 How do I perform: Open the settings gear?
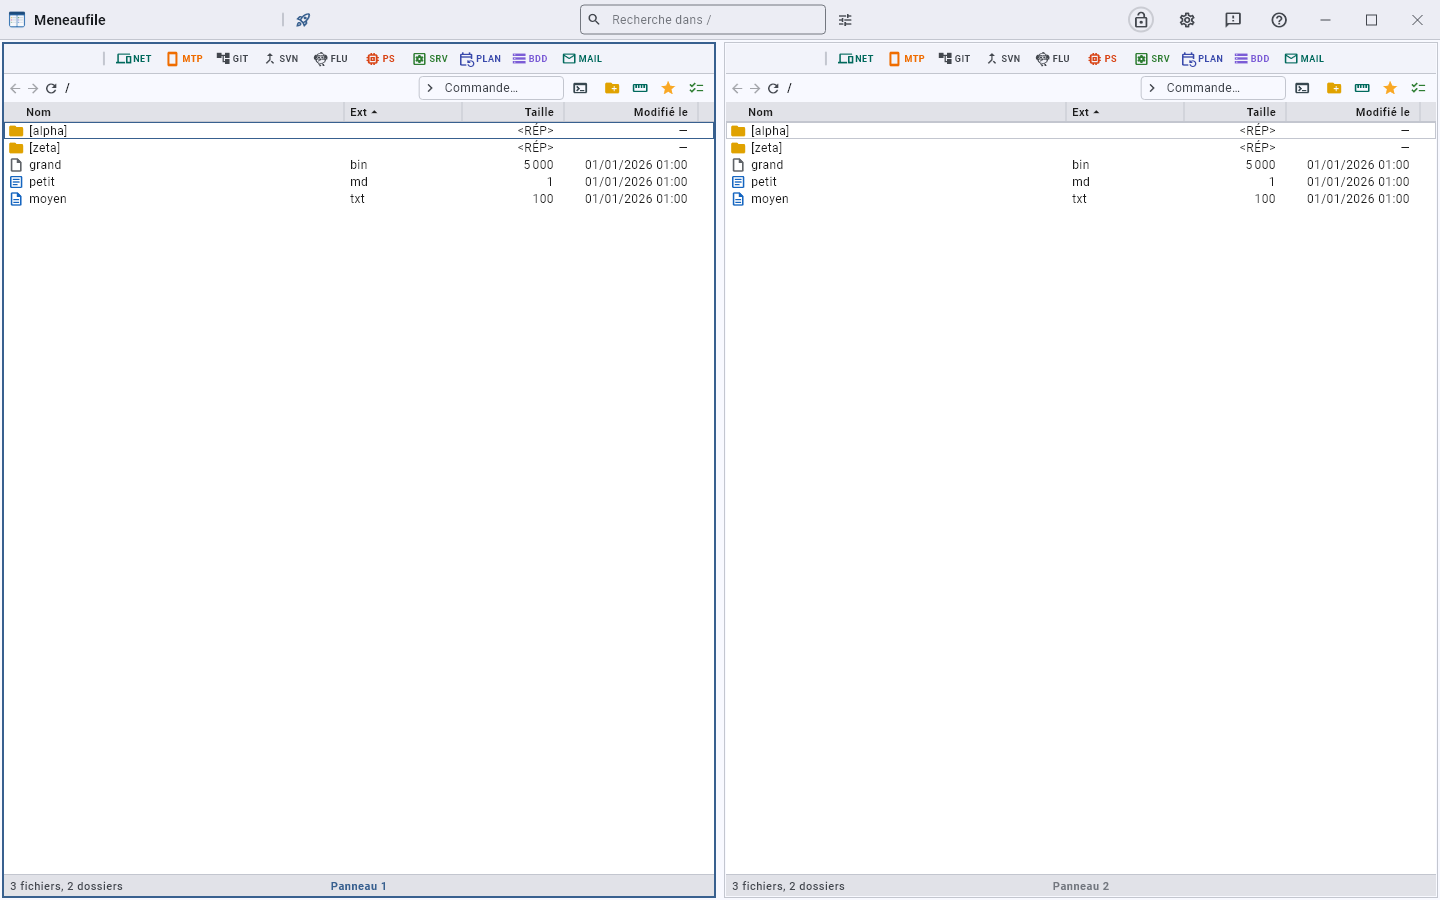(1187, 20)
